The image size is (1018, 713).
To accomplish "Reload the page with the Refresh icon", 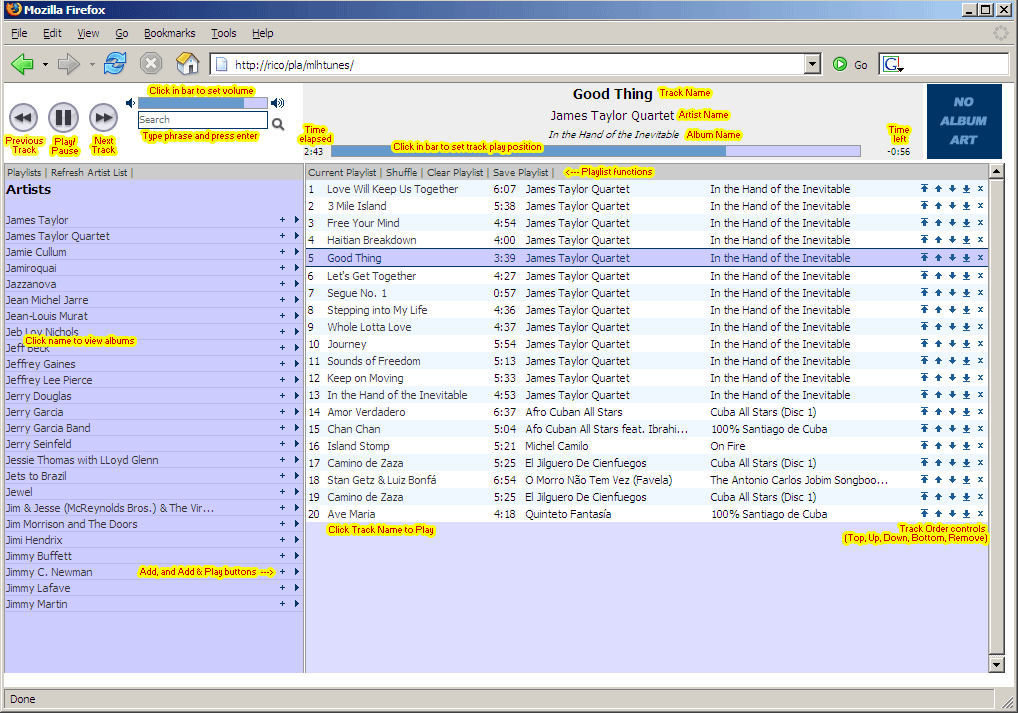I will coord(115,64).
